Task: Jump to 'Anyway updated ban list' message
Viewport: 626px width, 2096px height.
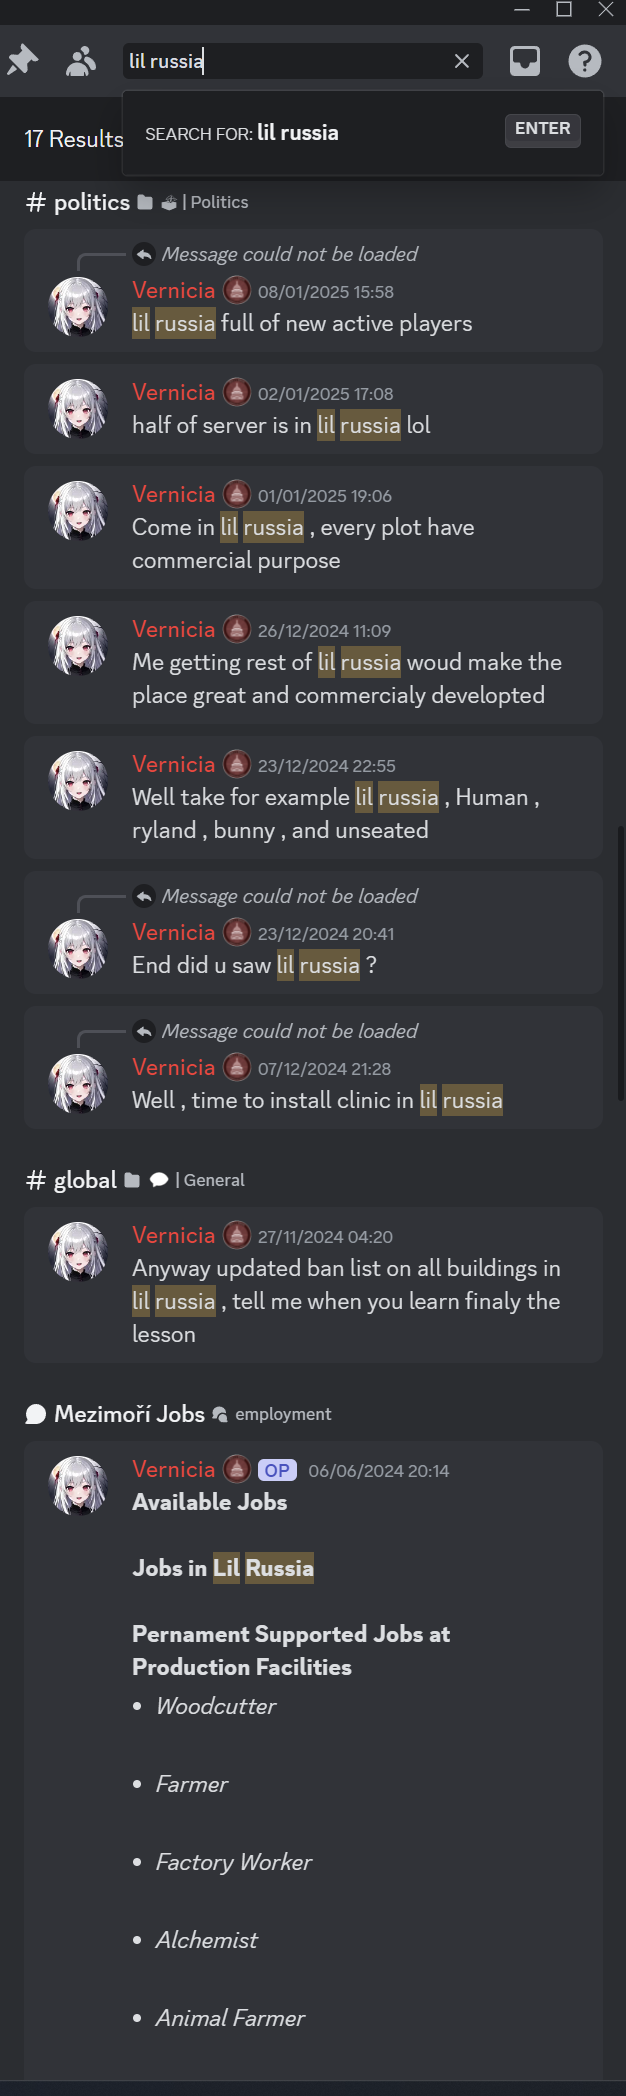Action: pos(313,1285)
